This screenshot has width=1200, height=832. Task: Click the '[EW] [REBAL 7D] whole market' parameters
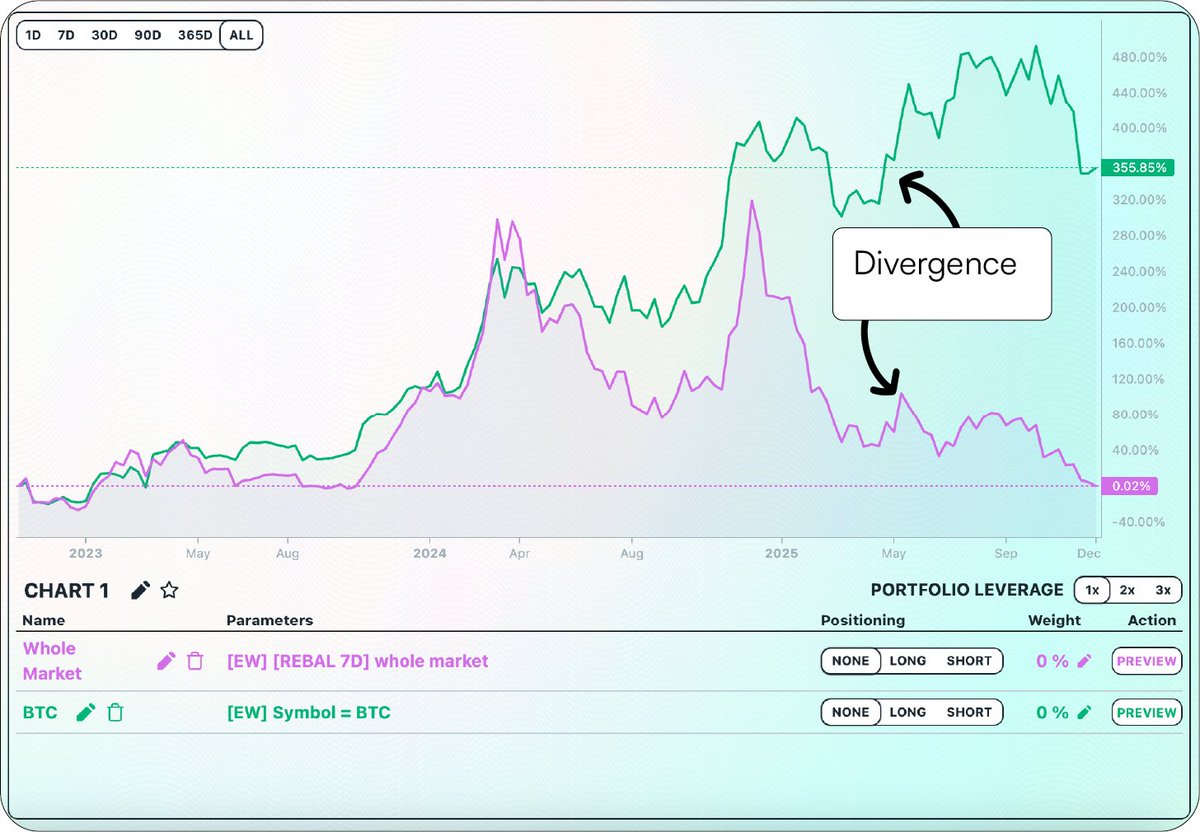click(358, 661)
